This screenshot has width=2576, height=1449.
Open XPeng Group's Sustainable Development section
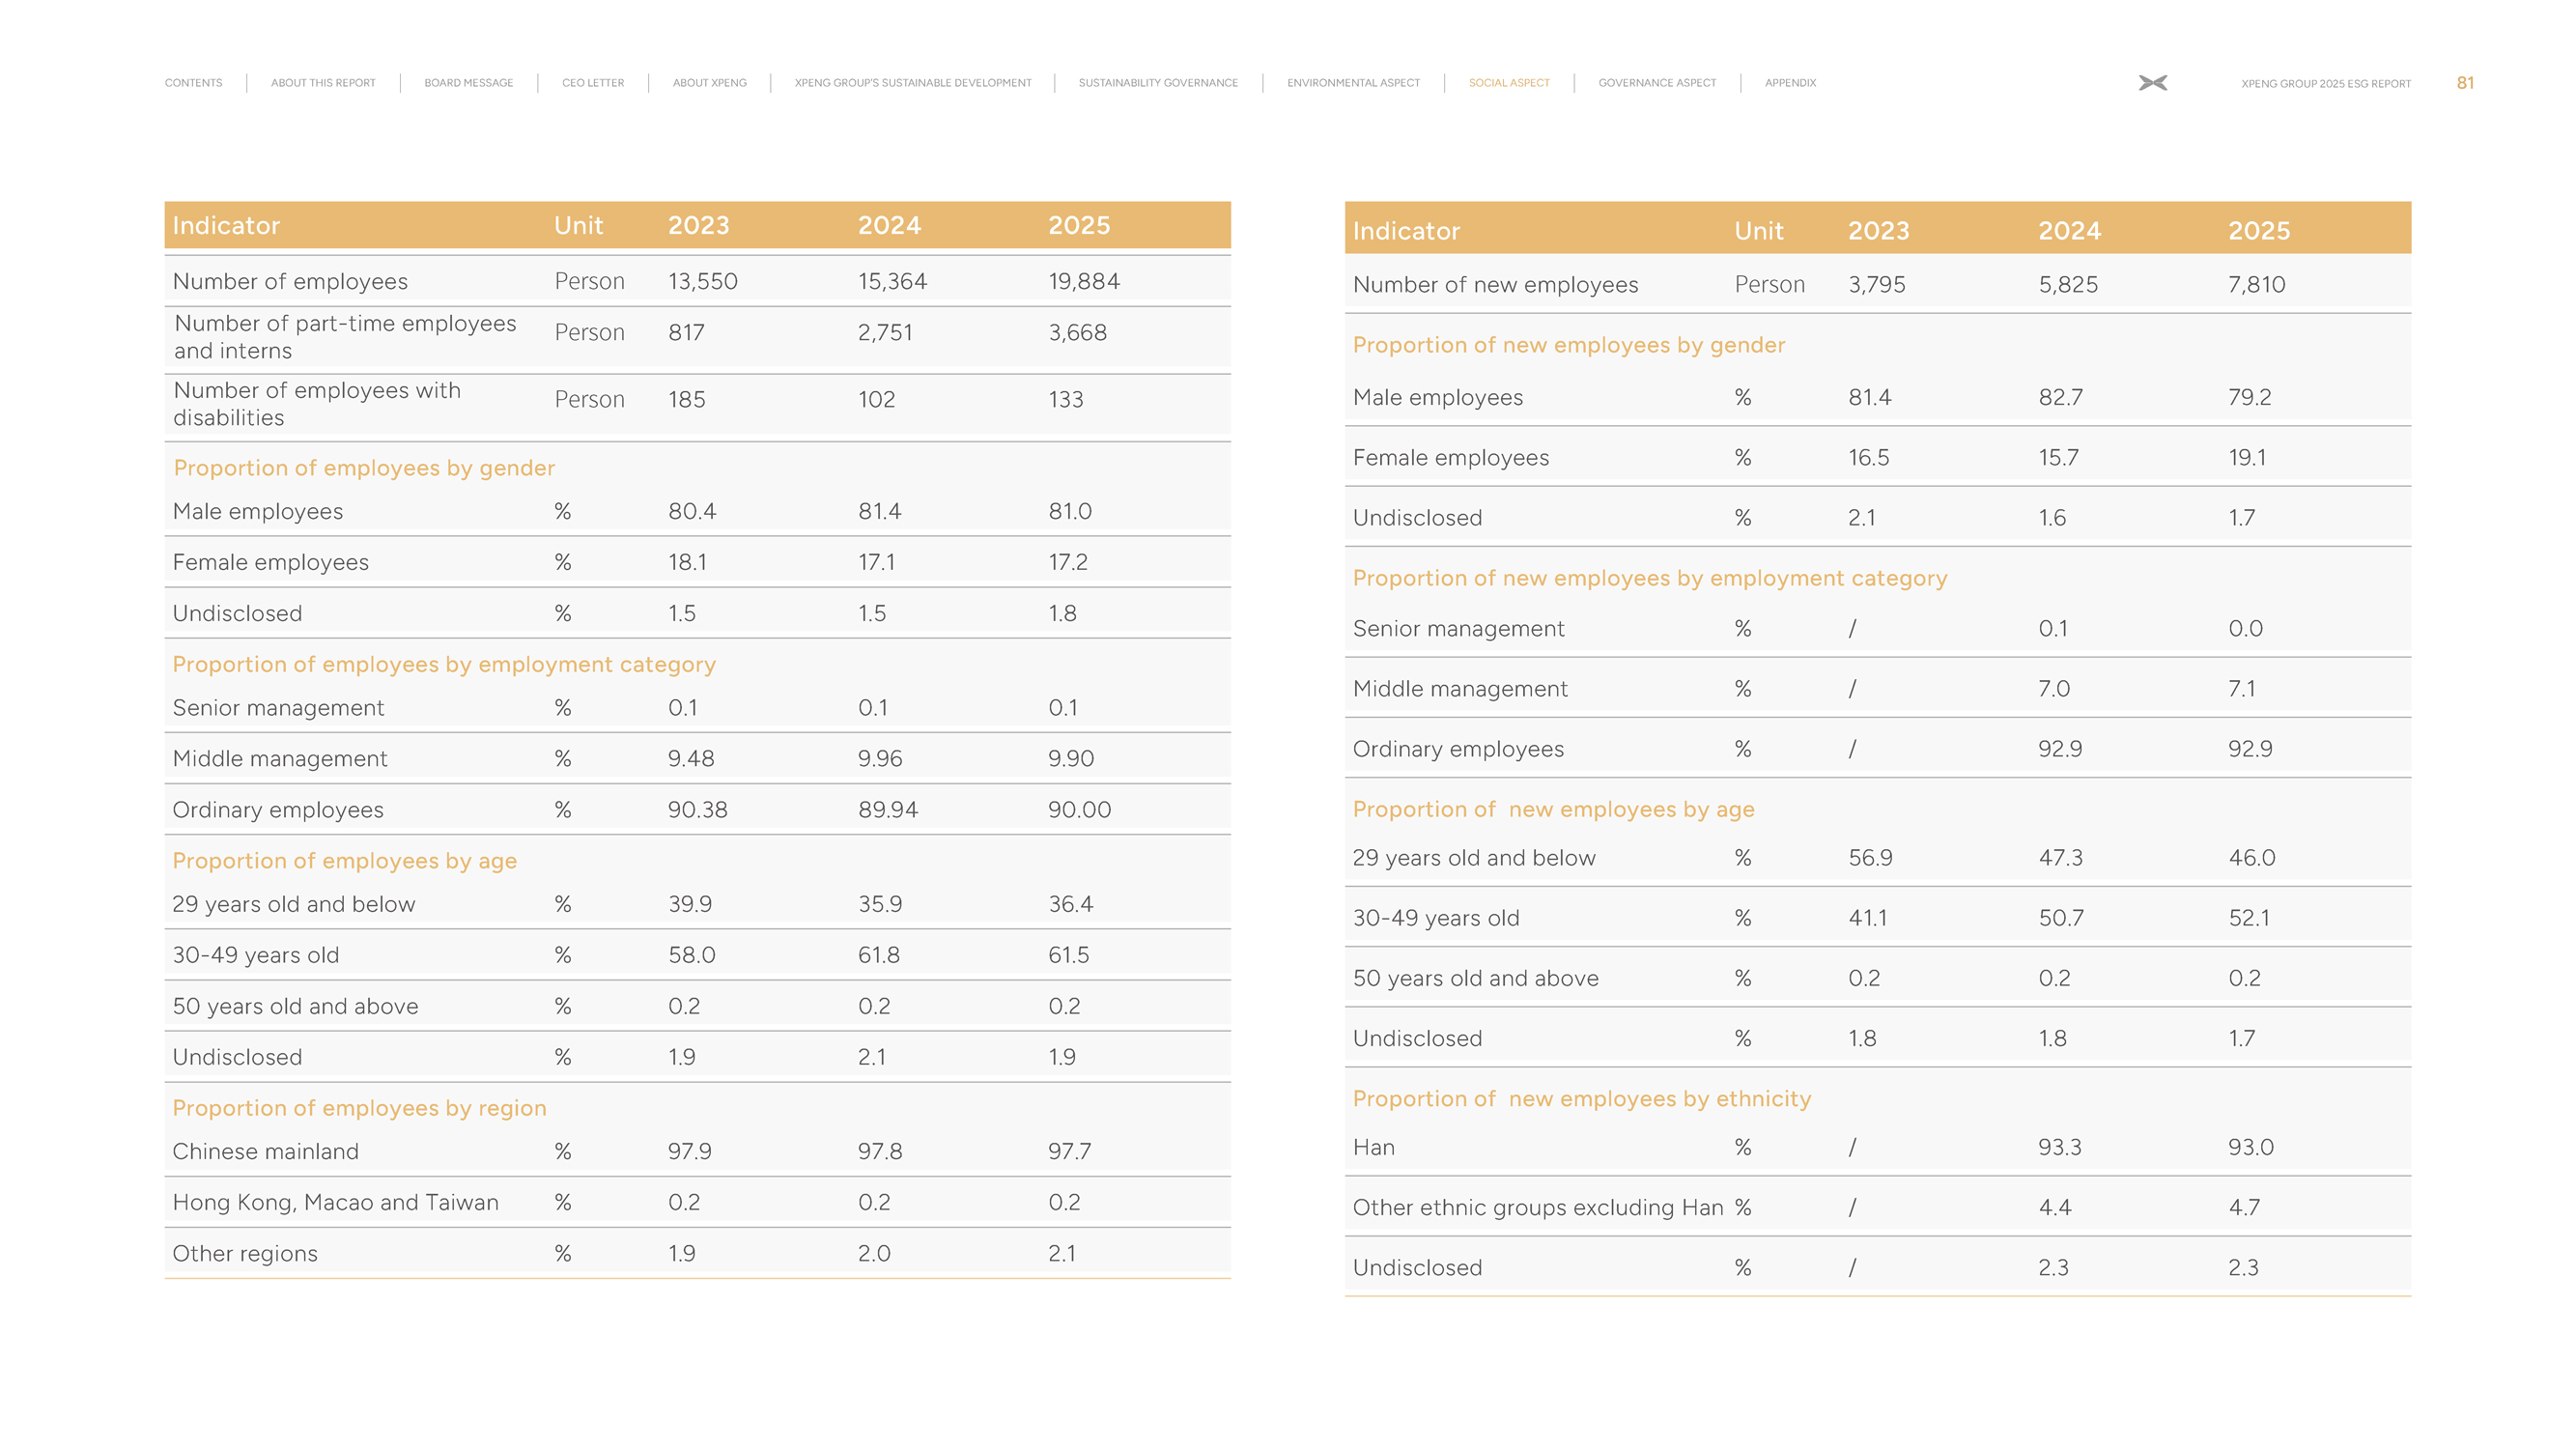point(912,83)
